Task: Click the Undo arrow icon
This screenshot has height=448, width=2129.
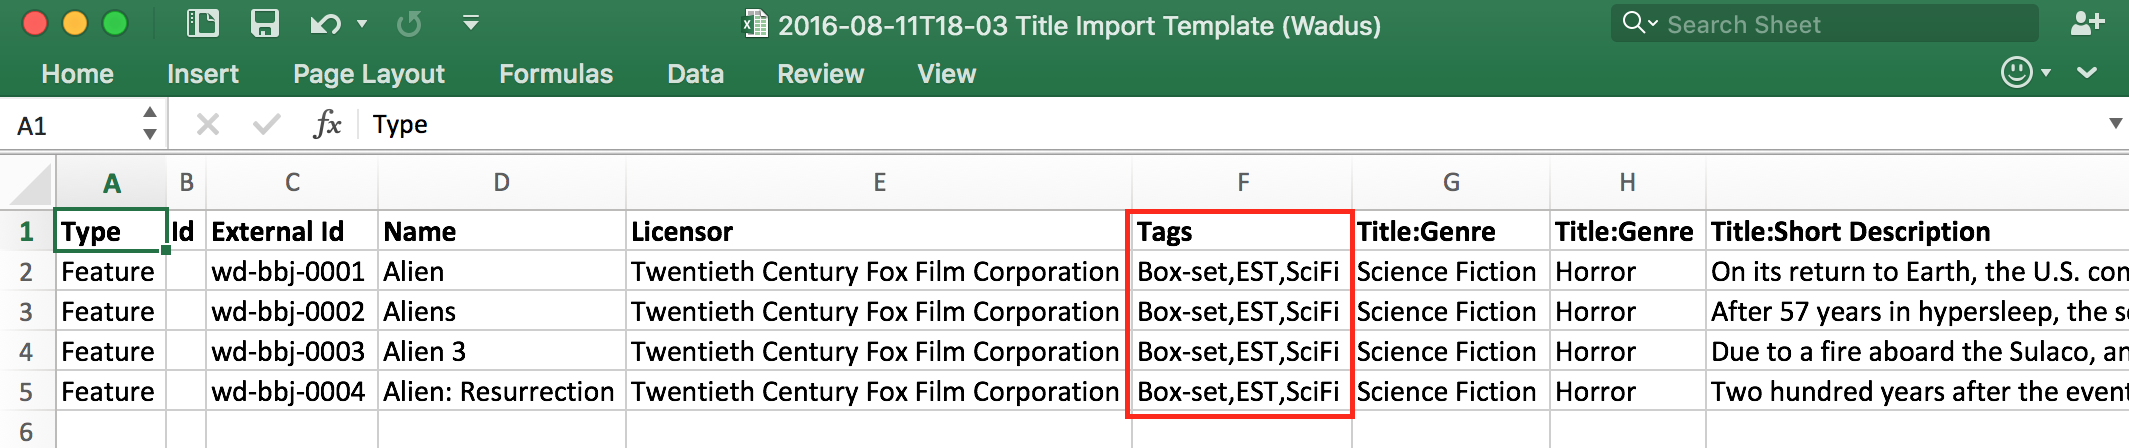Action: [x=325, y=24]
